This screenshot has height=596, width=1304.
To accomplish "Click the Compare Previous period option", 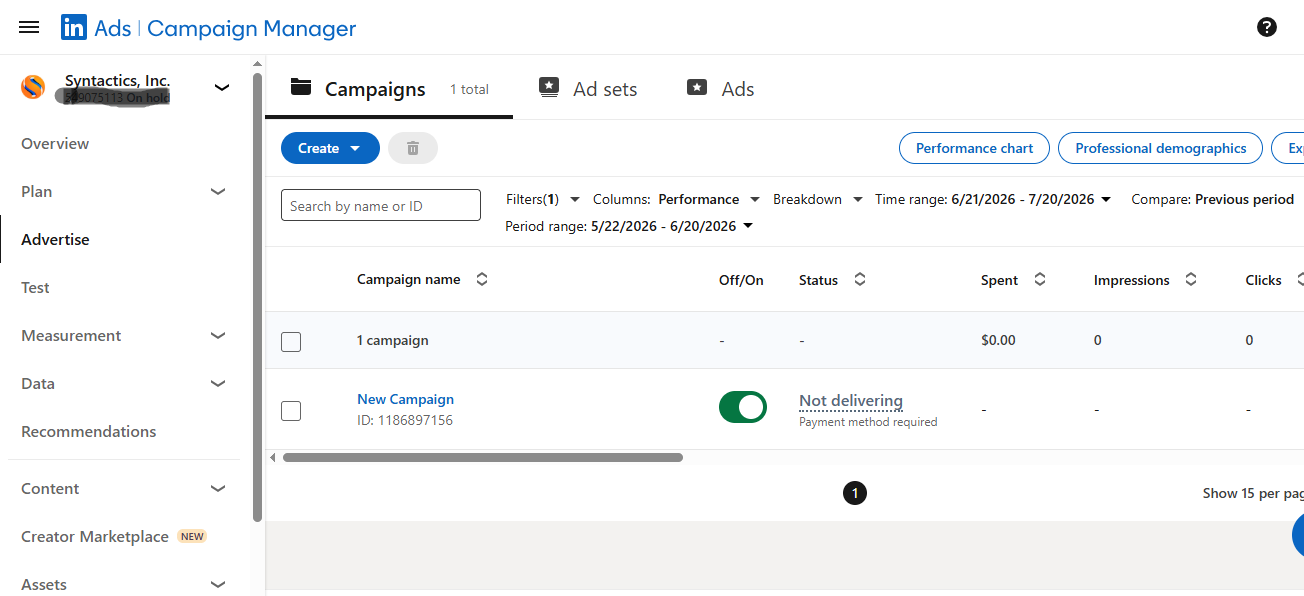I will click(1212, 199).
